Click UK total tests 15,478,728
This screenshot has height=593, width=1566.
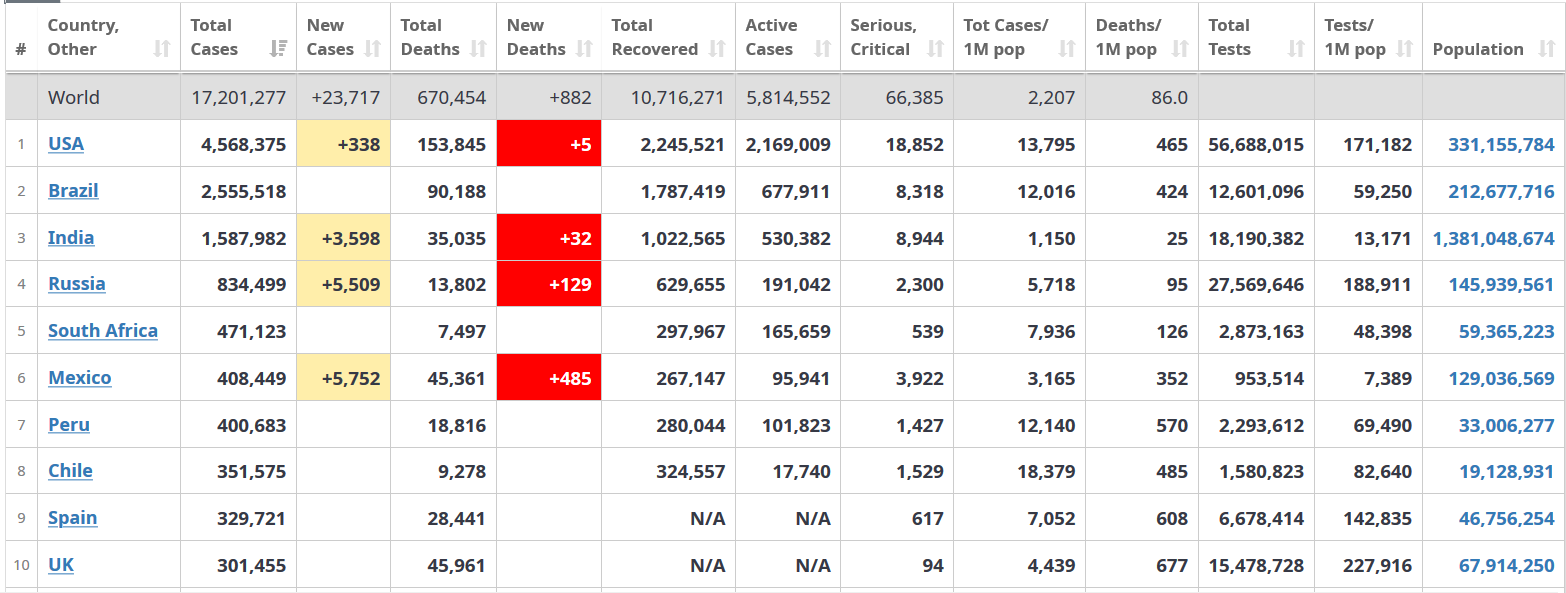(x=1256, y=566)
